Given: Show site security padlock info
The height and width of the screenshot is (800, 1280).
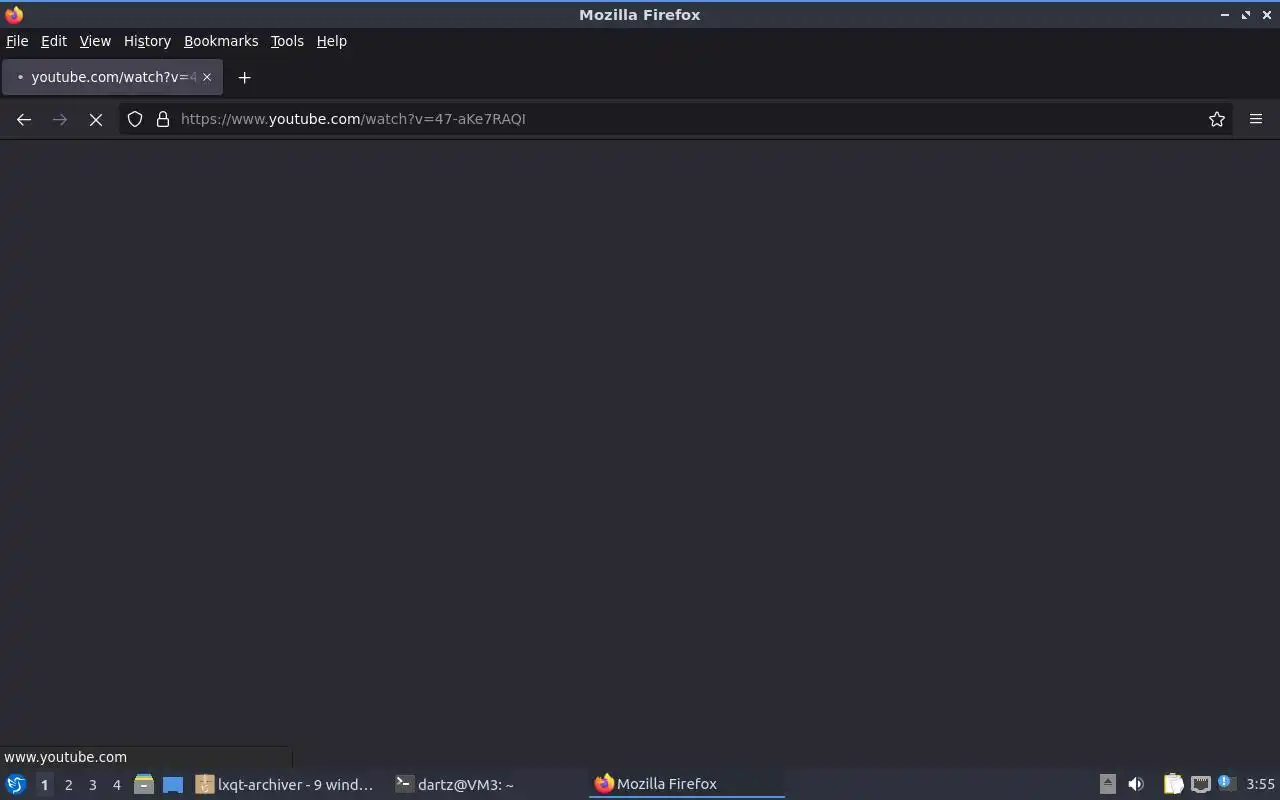Looking at the screenshot, I should tap(163, 119).
